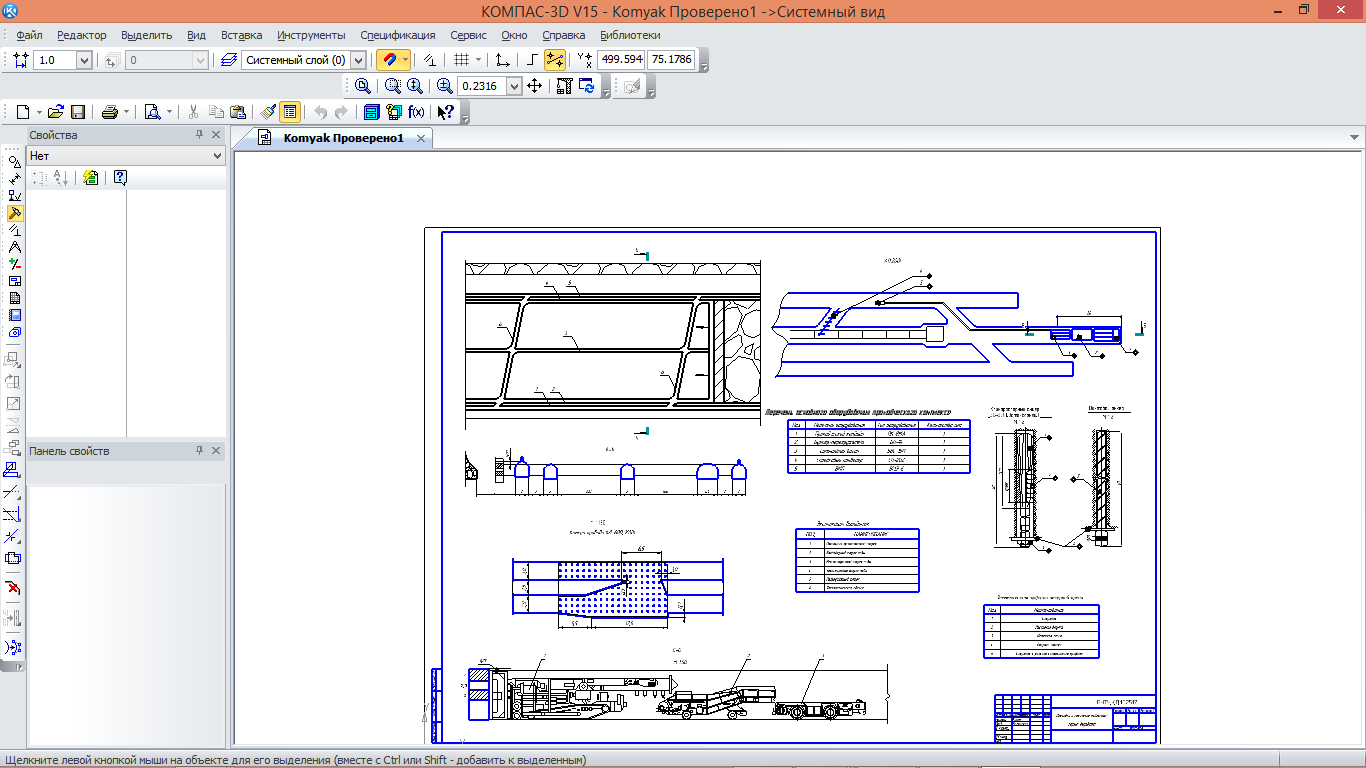This screenshot has width=1366, height=768.
Task: Open the Parametrization panel icon
Action: coord(15,230)
